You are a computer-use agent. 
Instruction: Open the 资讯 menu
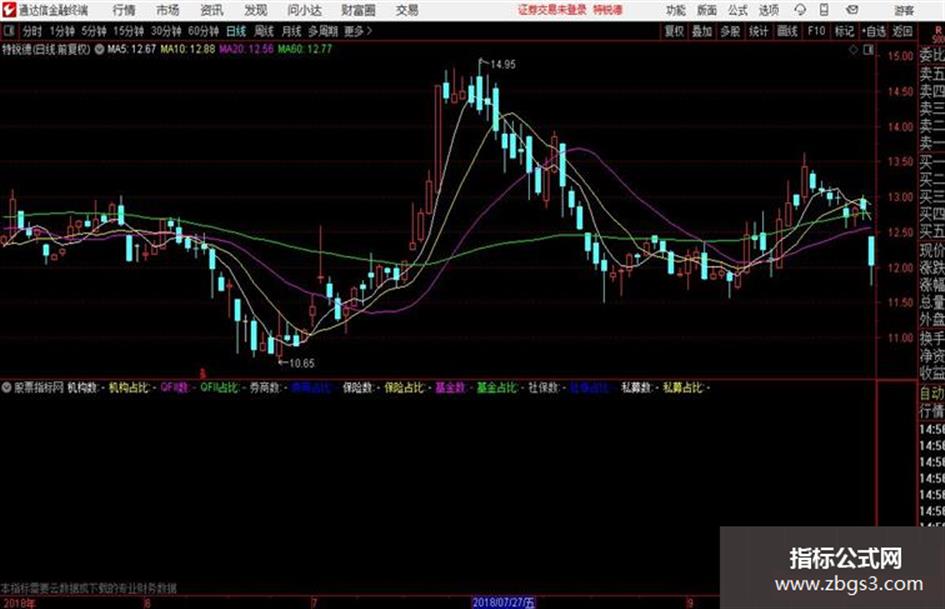(x=212, y=10)
